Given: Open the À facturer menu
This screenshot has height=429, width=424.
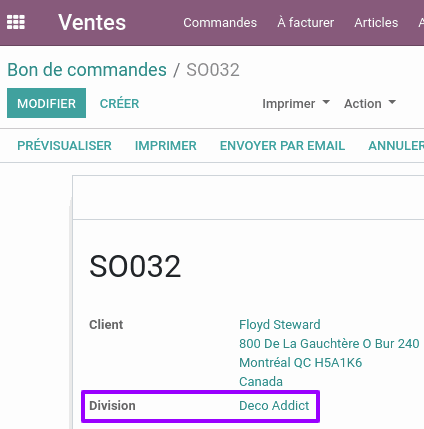Looking at the screenshot, I should [x=305, y=23].
